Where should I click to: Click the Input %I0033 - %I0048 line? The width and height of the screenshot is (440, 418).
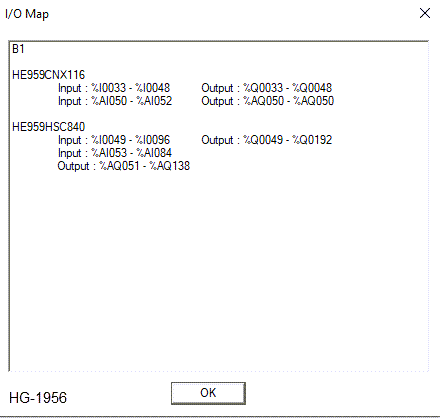point(114,88)
